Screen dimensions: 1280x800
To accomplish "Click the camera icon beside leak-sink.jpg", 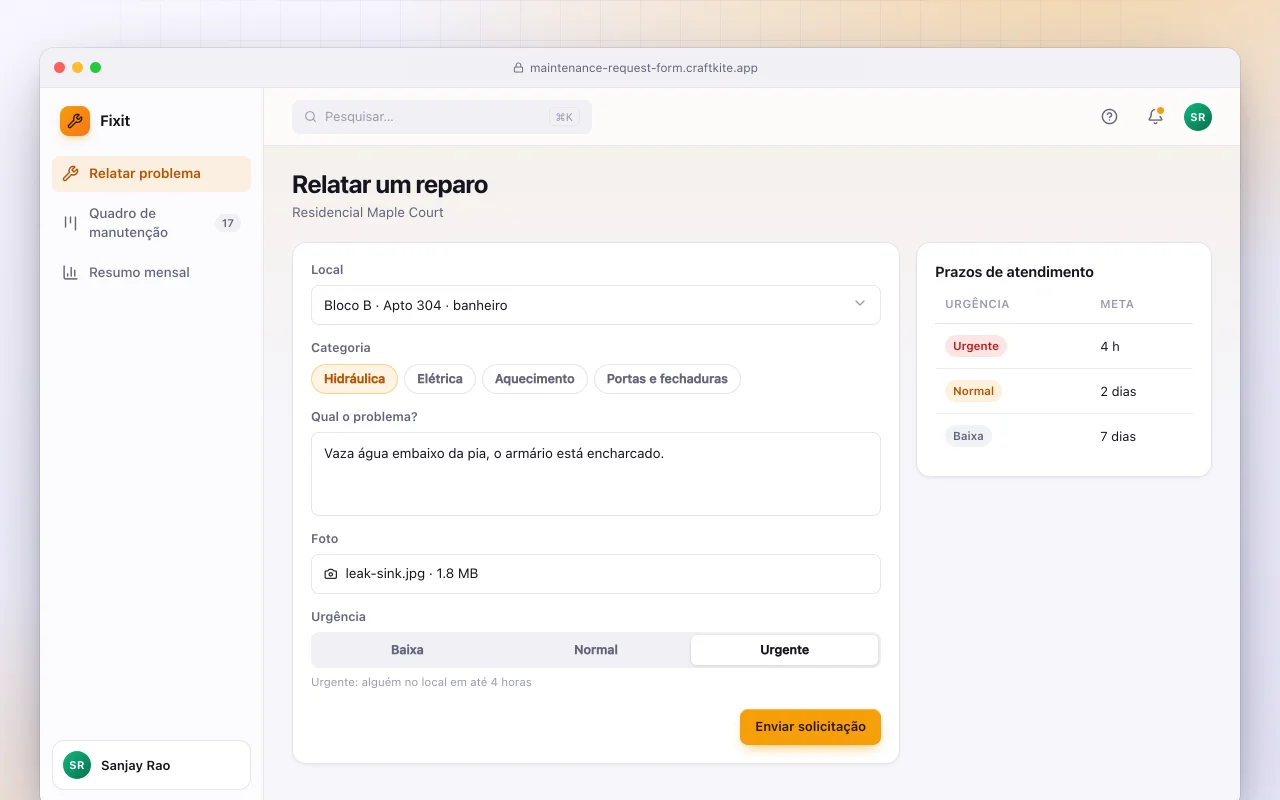I will 331,574.
